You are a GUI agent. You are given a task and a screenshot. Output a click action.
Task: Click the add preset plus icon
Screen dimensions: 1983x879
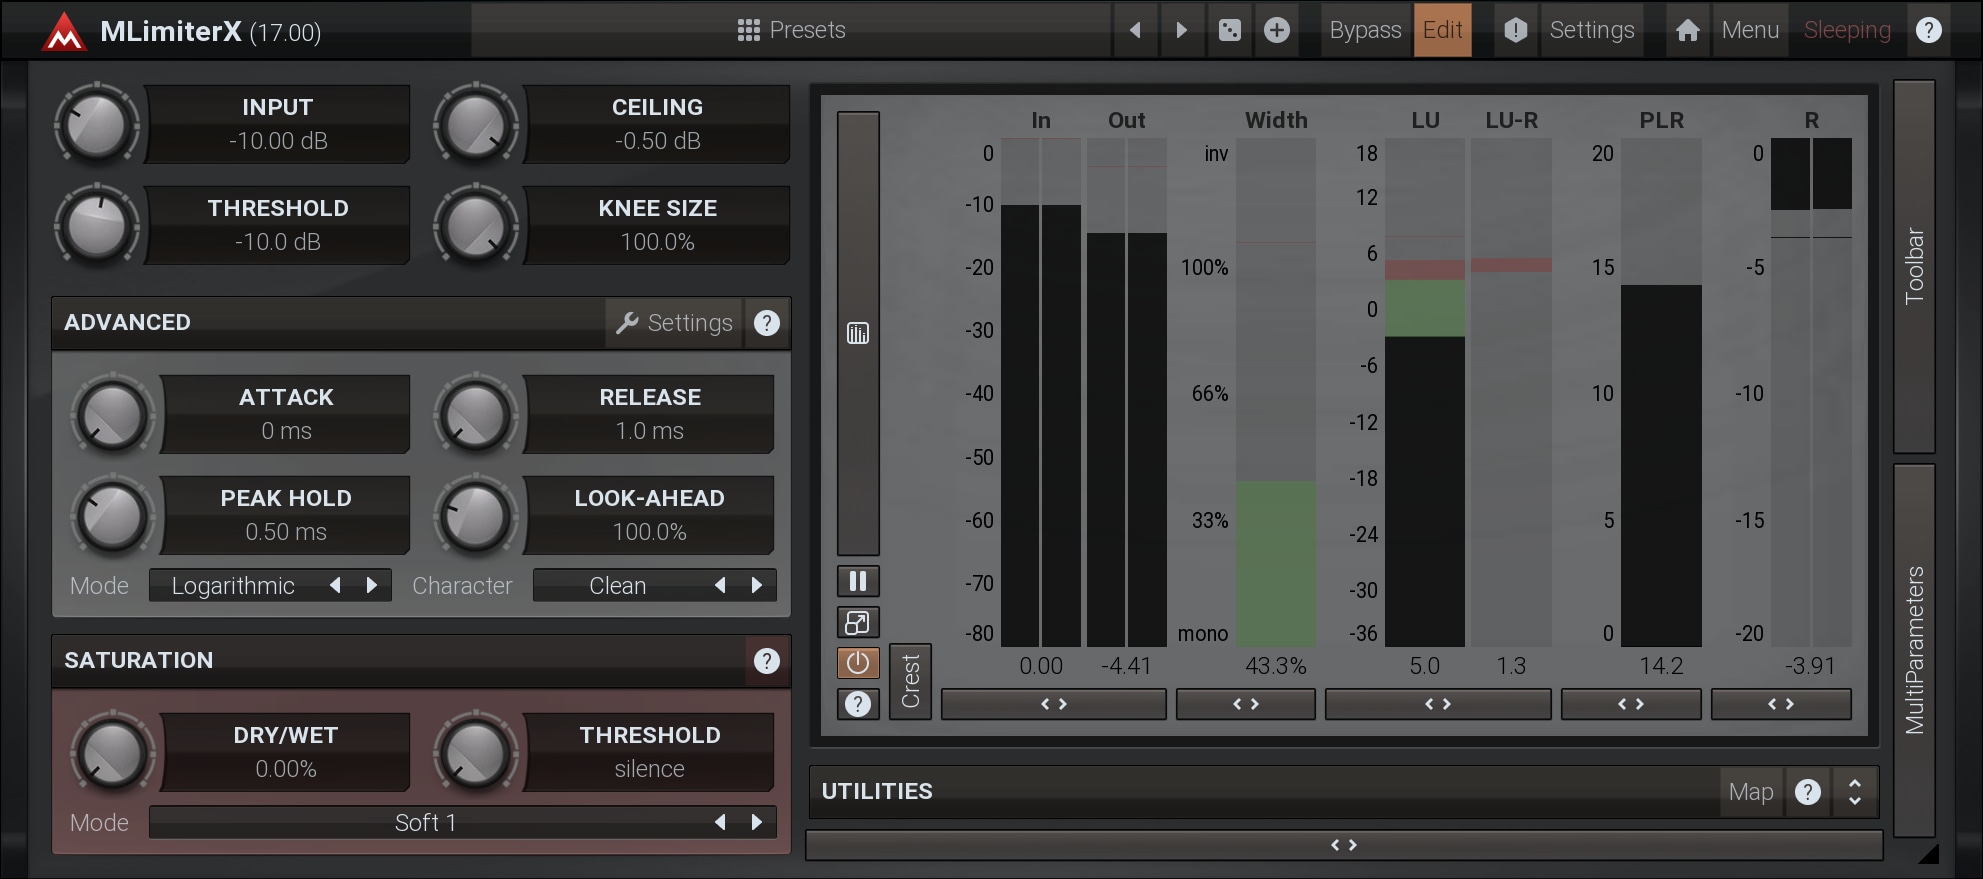[1277, 30]
